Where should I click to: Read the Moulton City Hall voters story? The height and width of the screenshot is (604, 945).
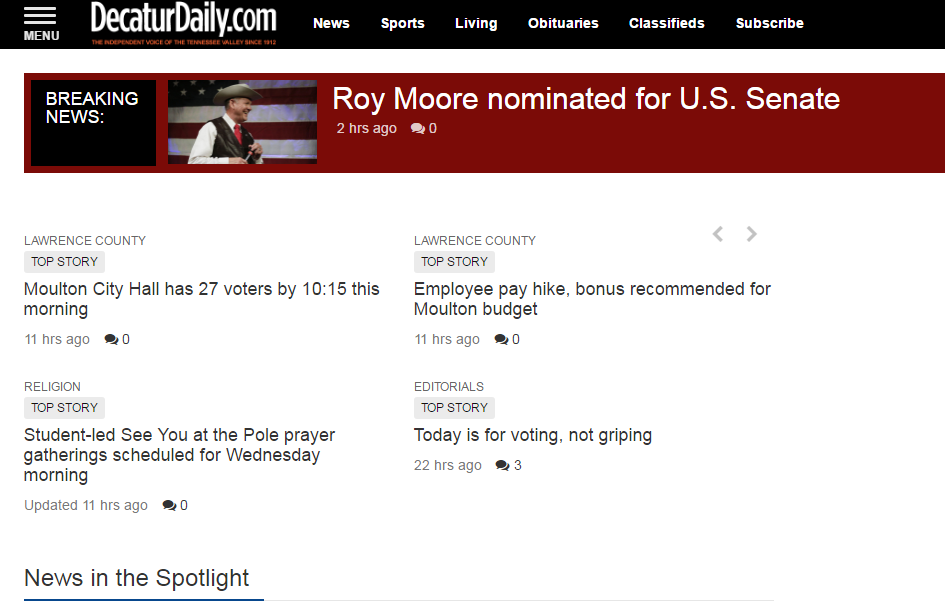click(202, 299)
